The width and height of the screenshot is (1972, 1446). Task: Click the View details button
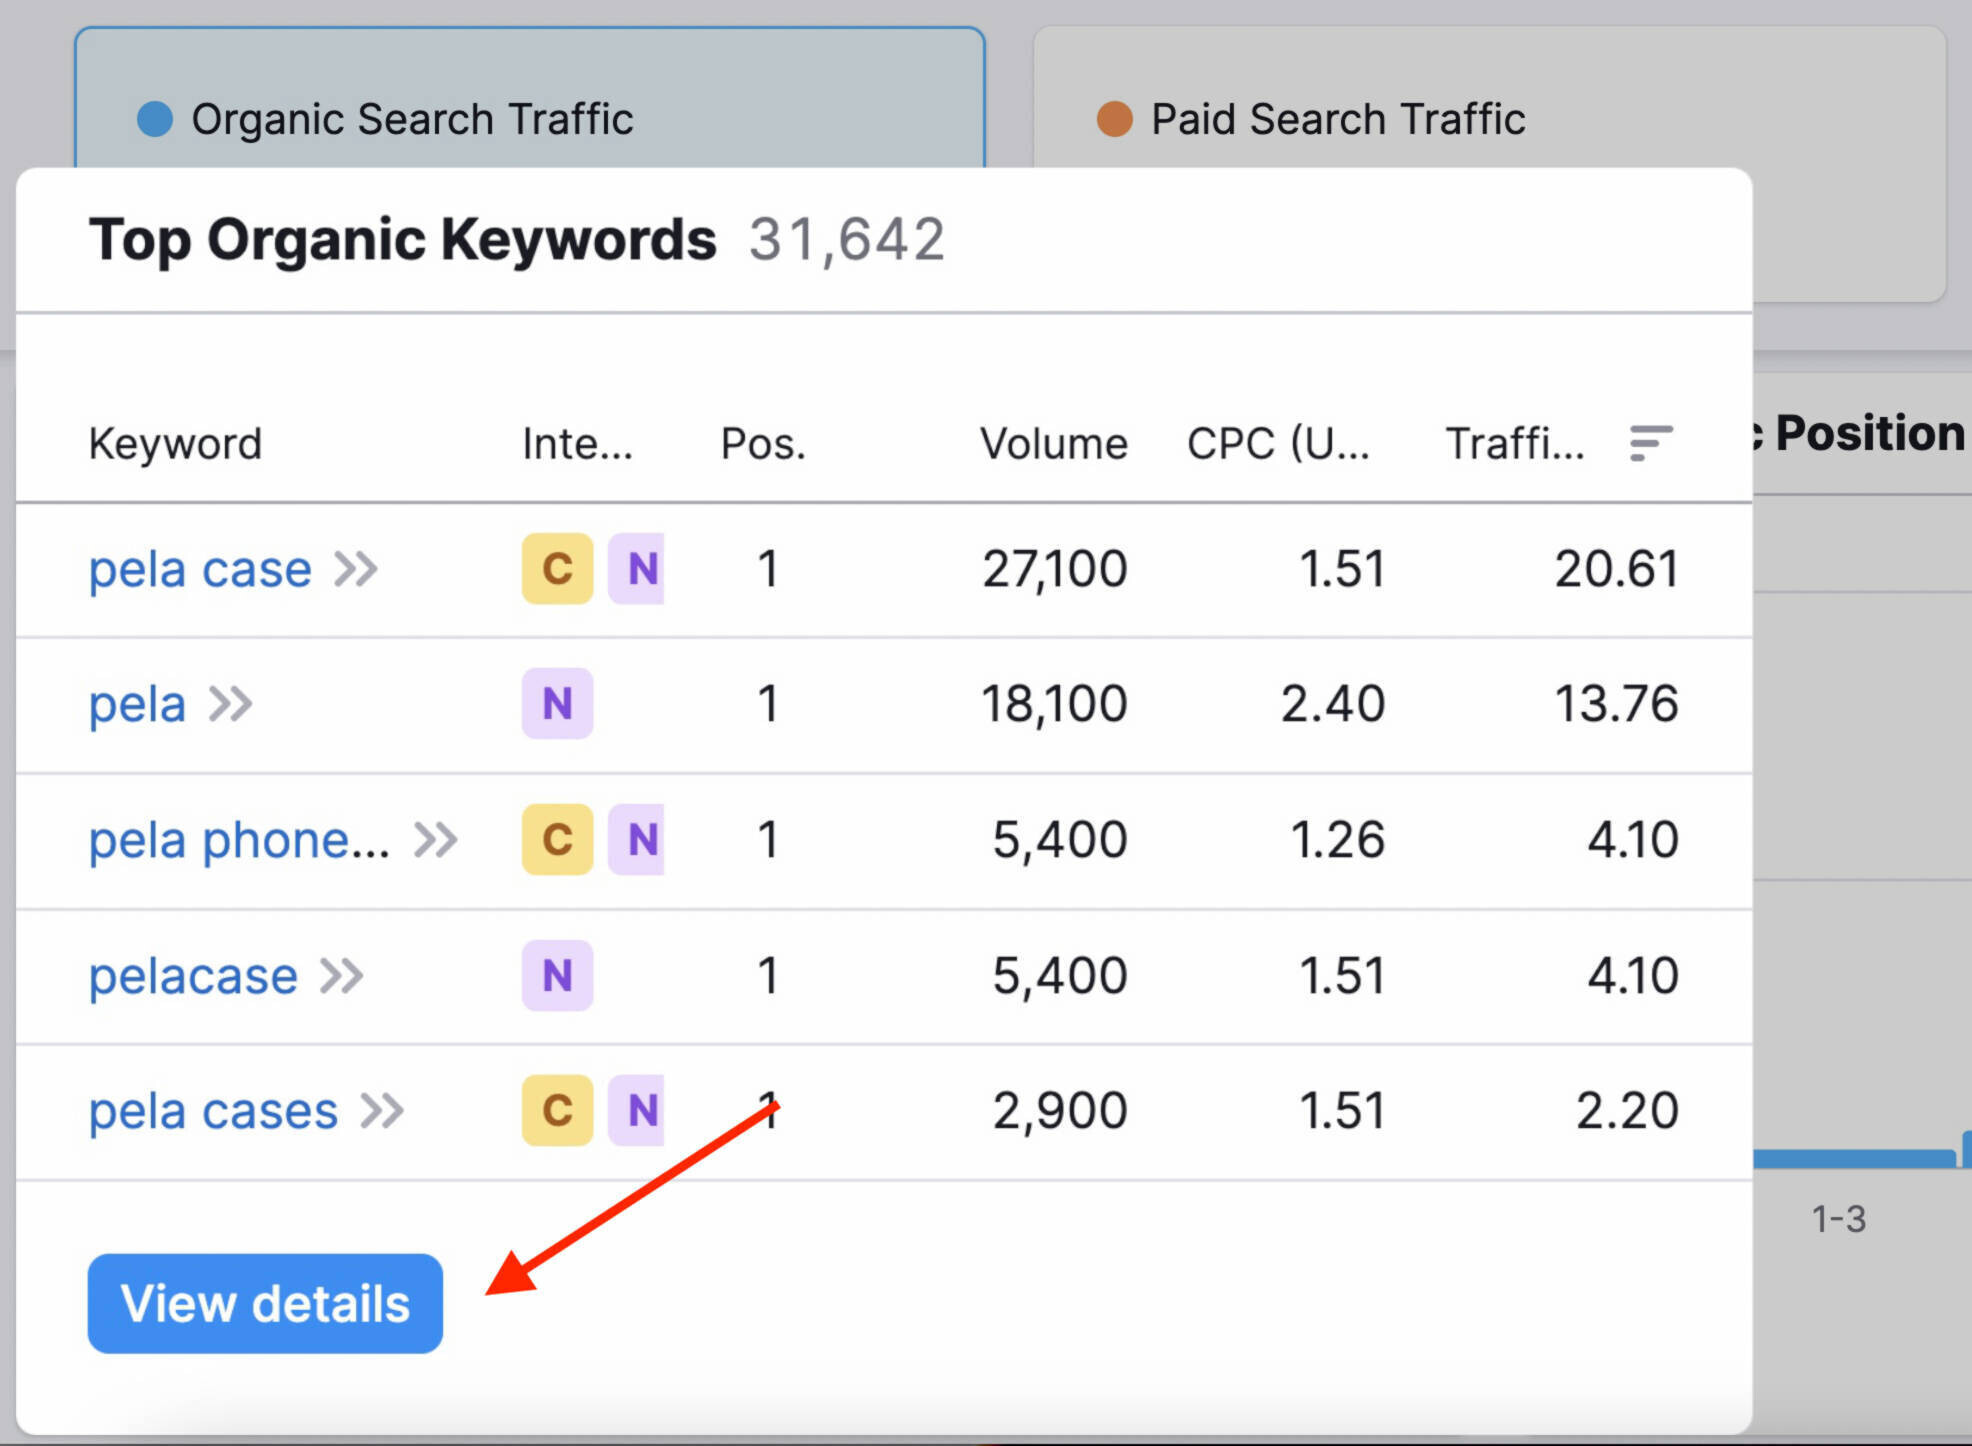[x=265, y=1303]
